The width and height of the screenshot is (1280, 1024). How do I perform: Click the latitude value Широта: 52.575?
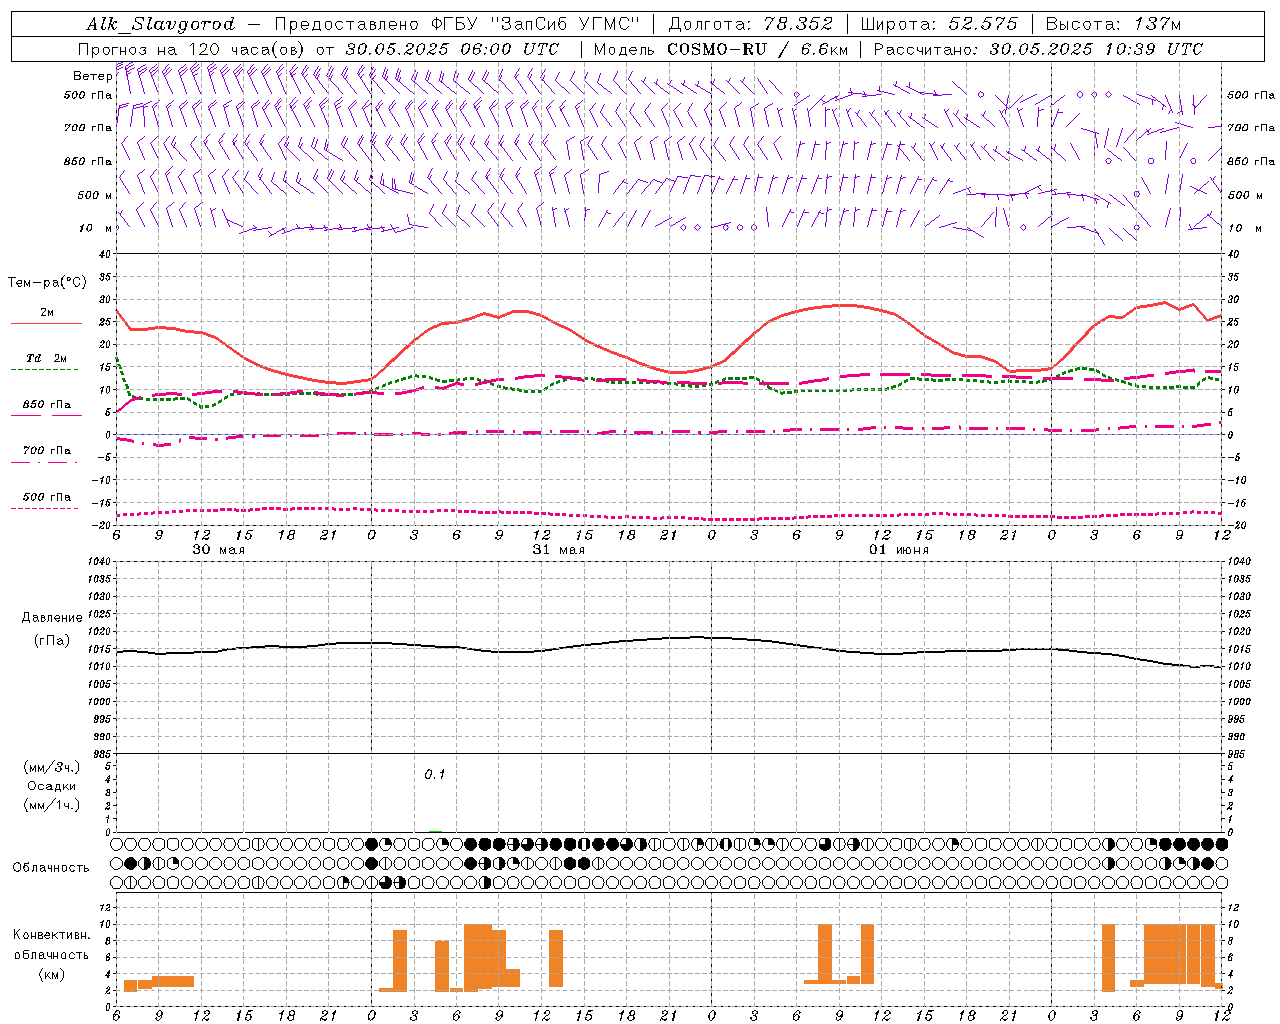coord(939,24)
